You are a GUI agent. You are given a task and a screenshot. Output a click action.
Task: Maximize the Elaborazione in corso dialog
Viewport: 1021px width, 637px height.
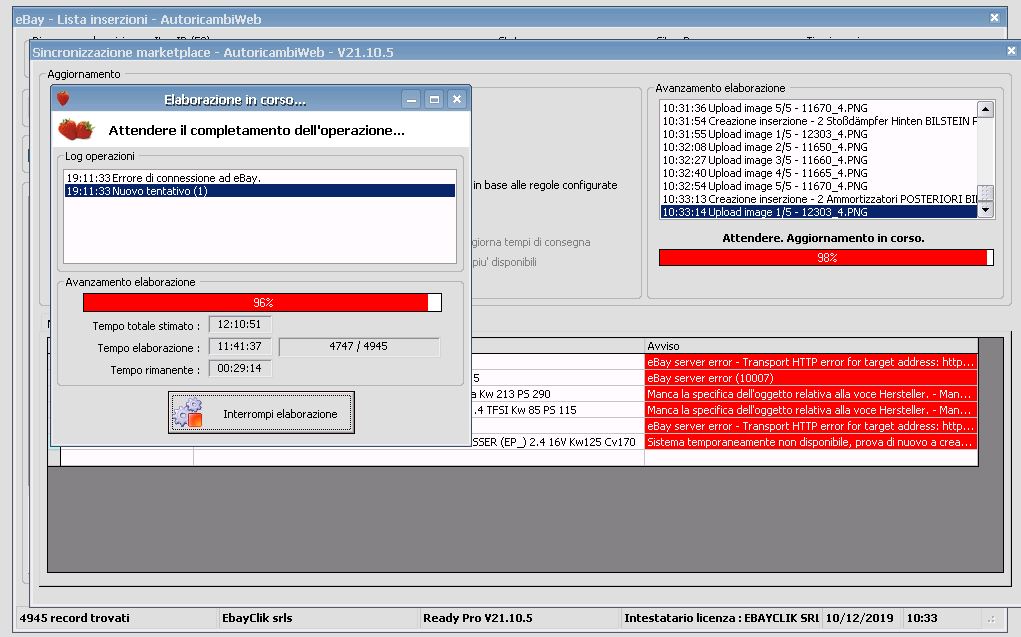[x=434, y=99]
